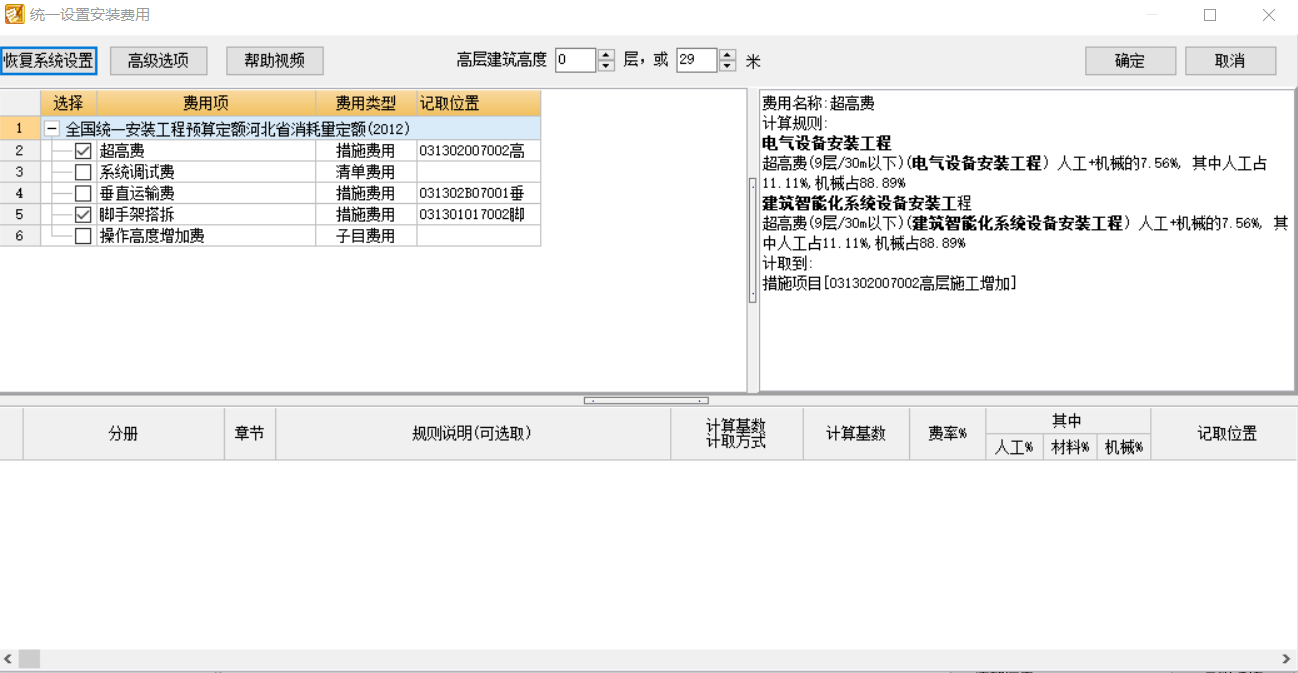The width and height of the screenshot is (1298, 673).
Task: Select the 脚手架搭拆 row label
Action: [136, 214]
